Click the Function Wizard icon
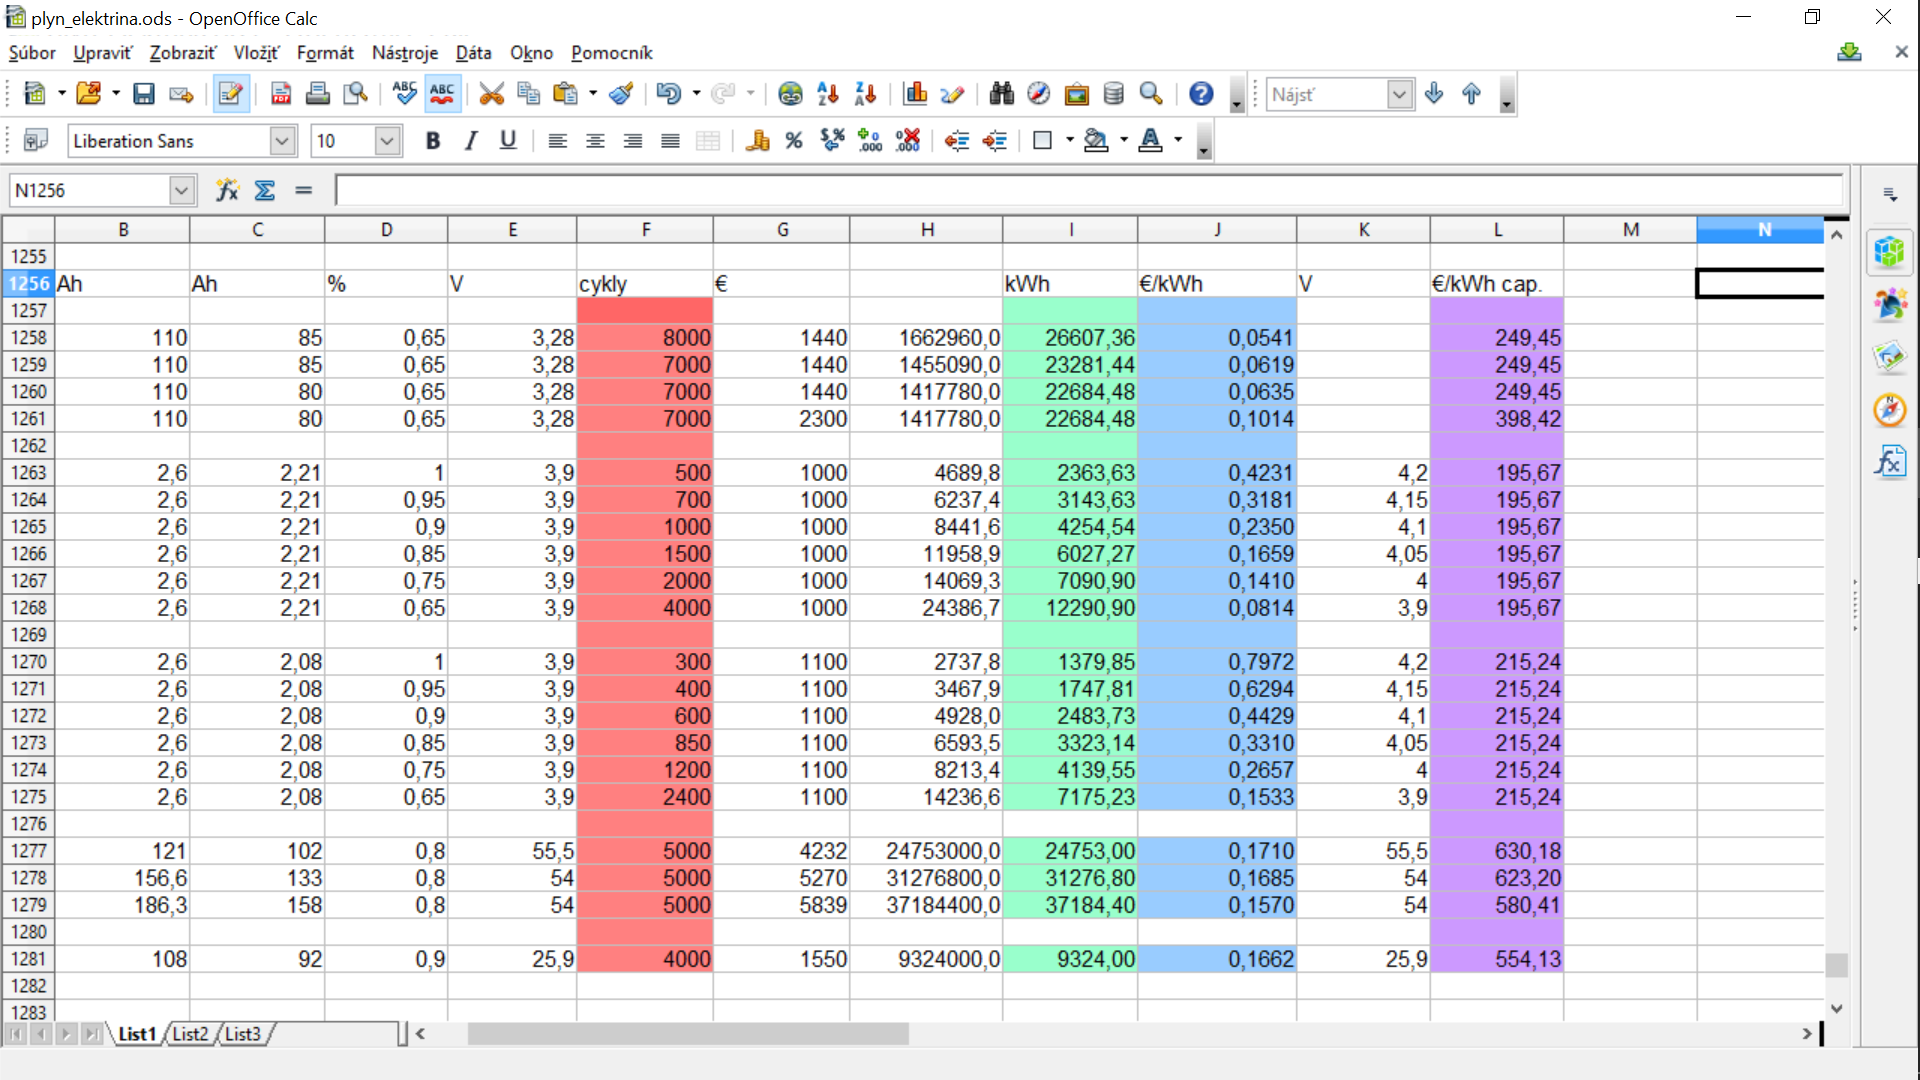 227,190
